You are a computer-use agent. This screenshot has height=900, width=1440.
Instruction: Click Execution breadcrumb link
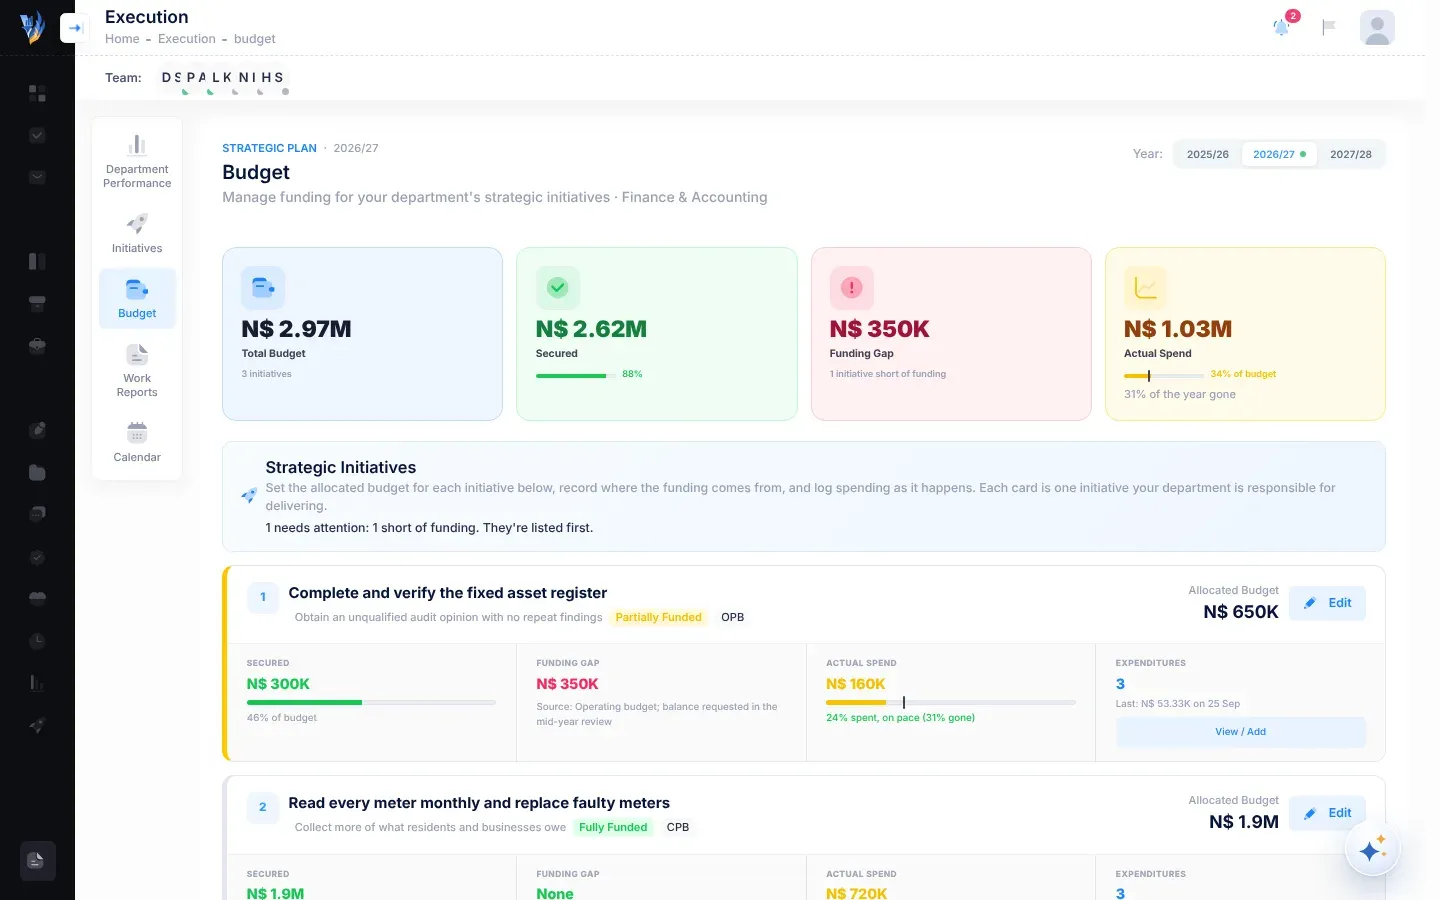(186, 39)
